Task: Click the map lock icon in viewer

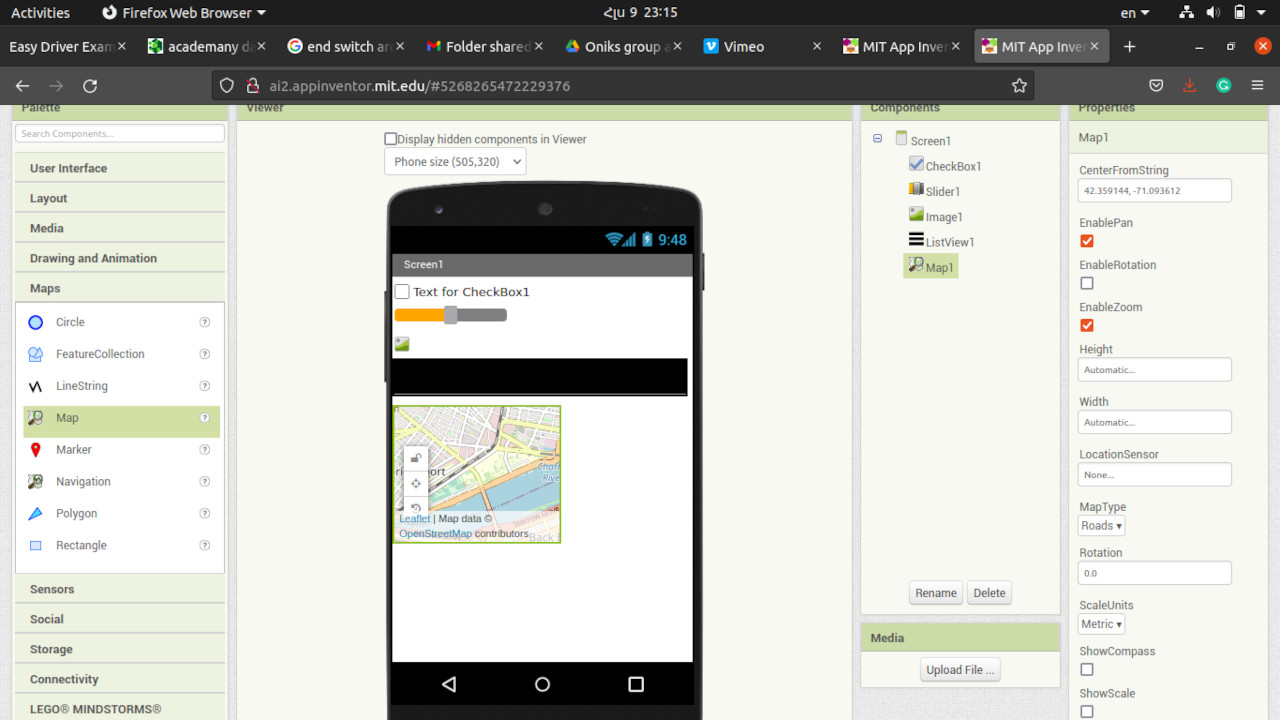Action: [x=416, y=459]
